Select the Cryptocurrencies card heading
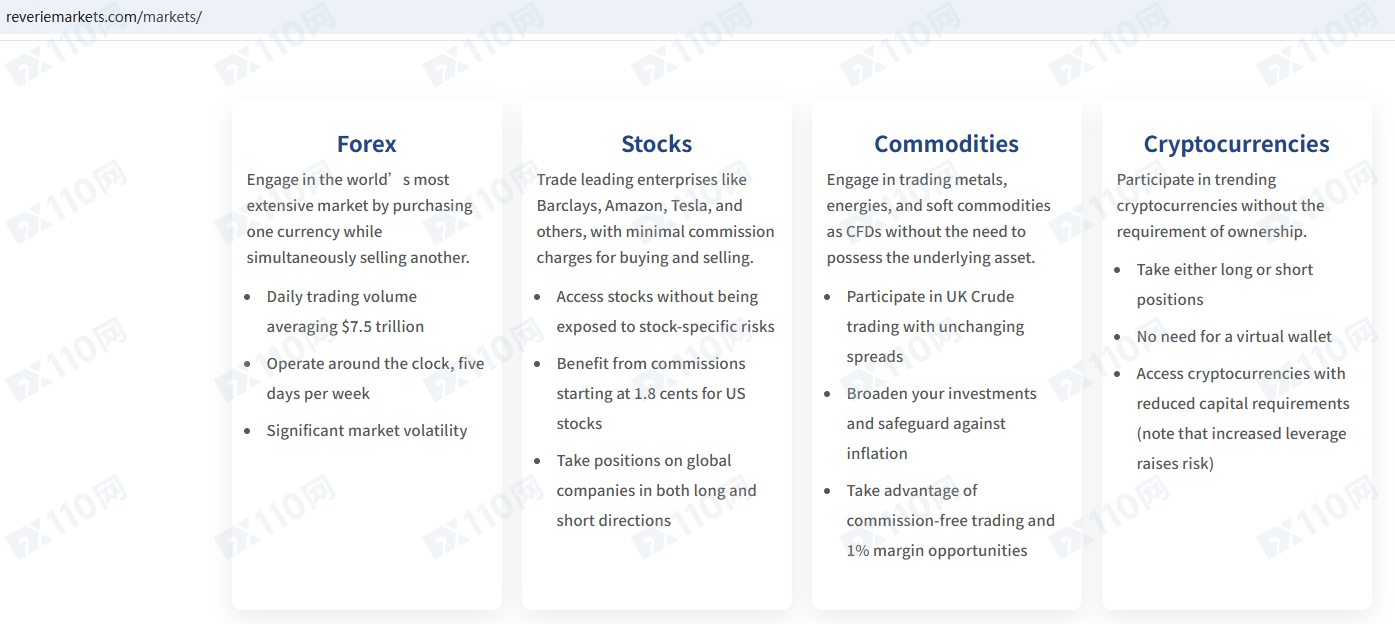The width and height of the screenshot is (1395, 624). coord(1236,144)
